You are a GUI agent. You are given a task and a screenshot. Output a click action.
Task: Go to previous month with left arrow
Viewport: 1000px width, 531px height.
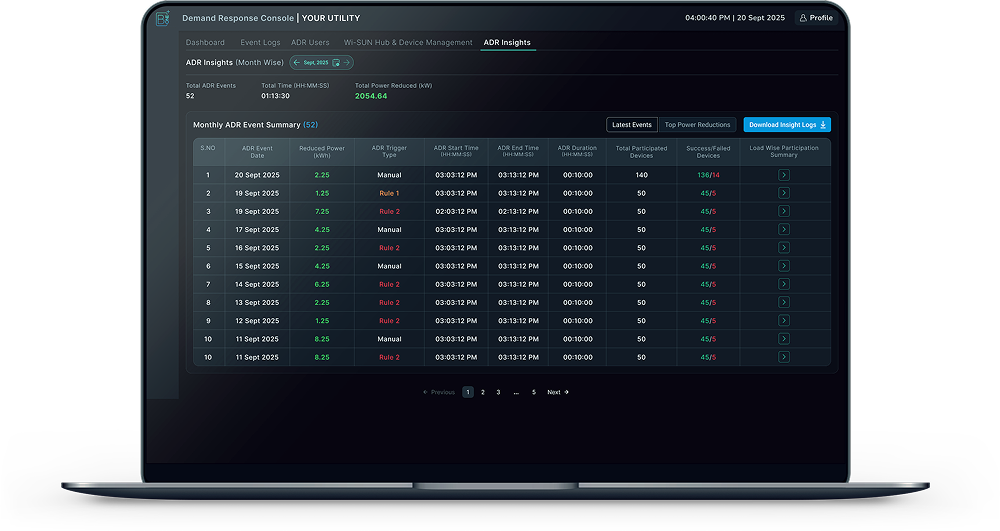(x=297, y=62)
